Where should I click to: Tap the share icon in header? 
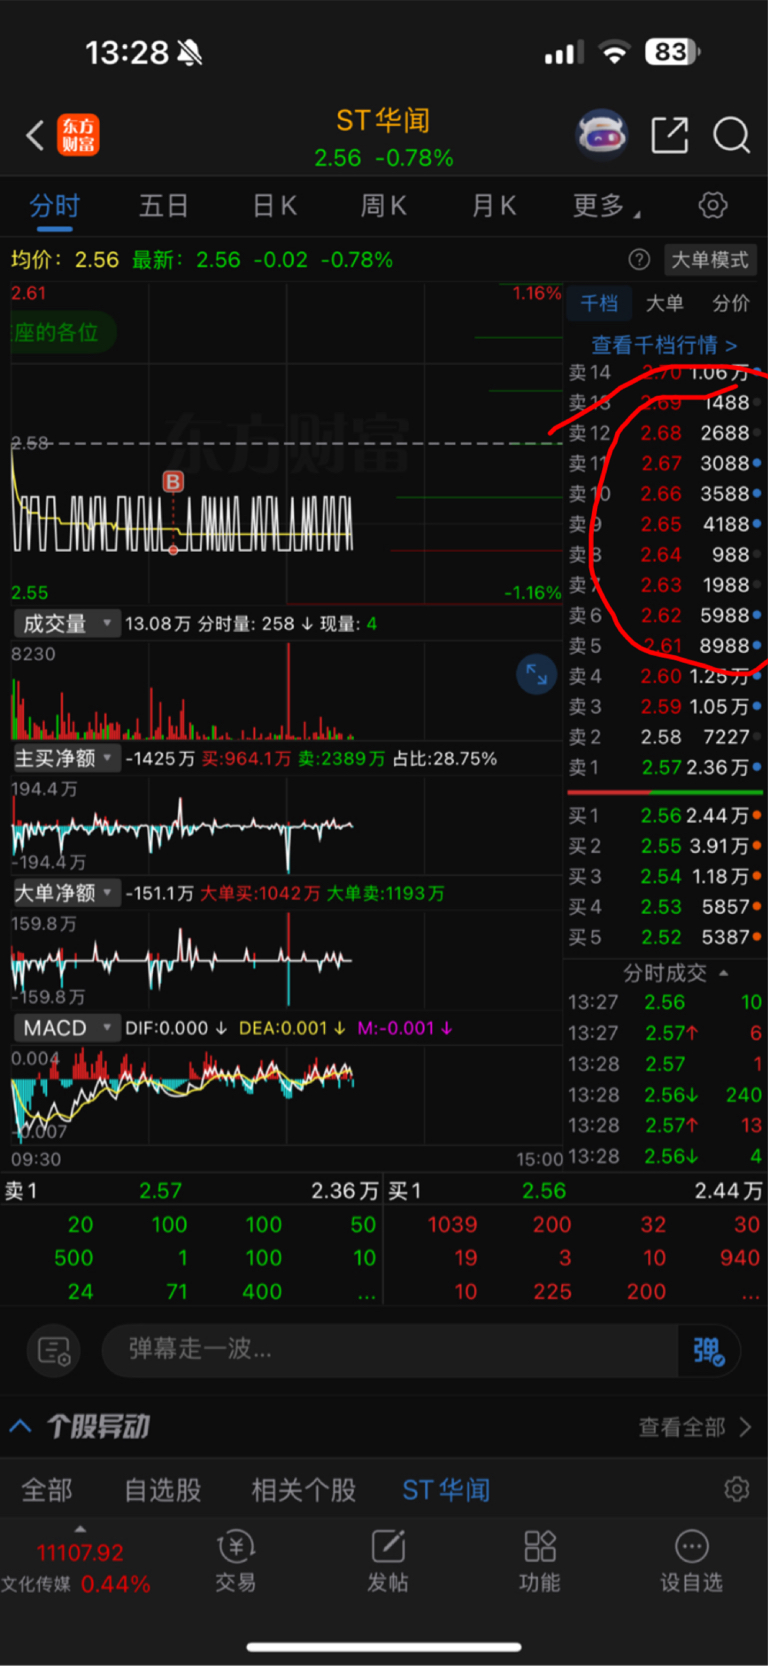(669, 134)
